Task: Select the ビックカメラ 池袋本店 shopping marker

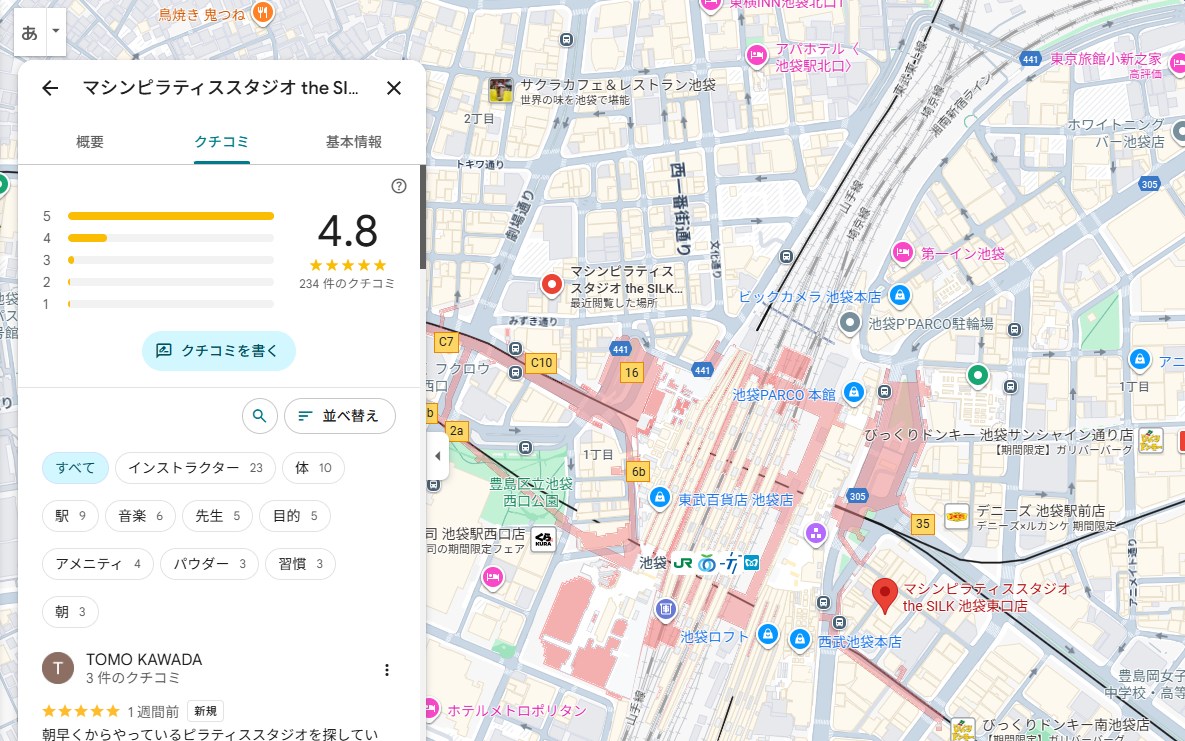Action: pyautogui.click(x=900, y=296)
